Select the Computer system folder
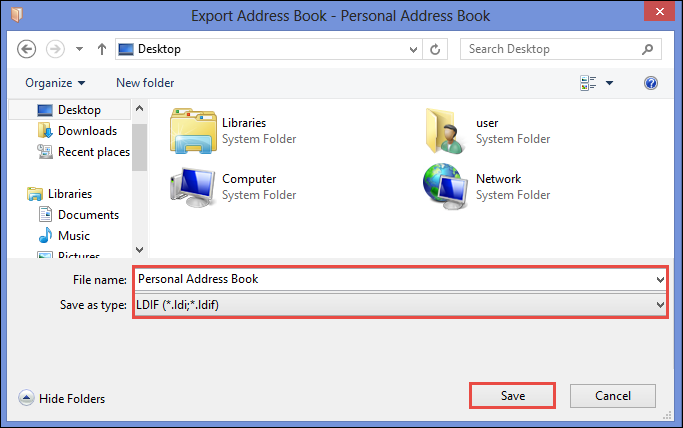The height and width of the screenshot is (428, 683). point(234,187)
